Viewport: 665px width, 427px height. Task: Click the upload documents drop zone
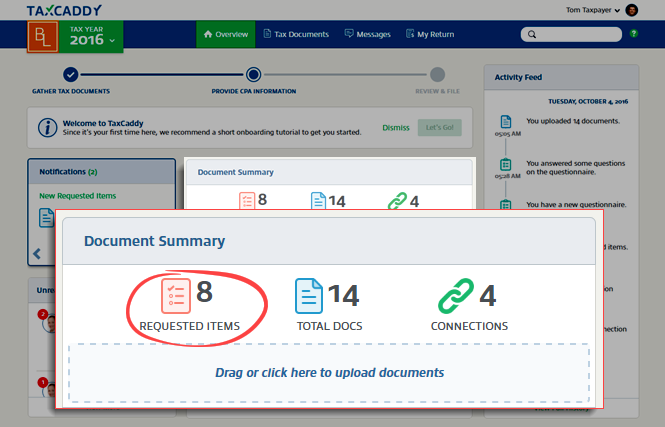(329, 373)
